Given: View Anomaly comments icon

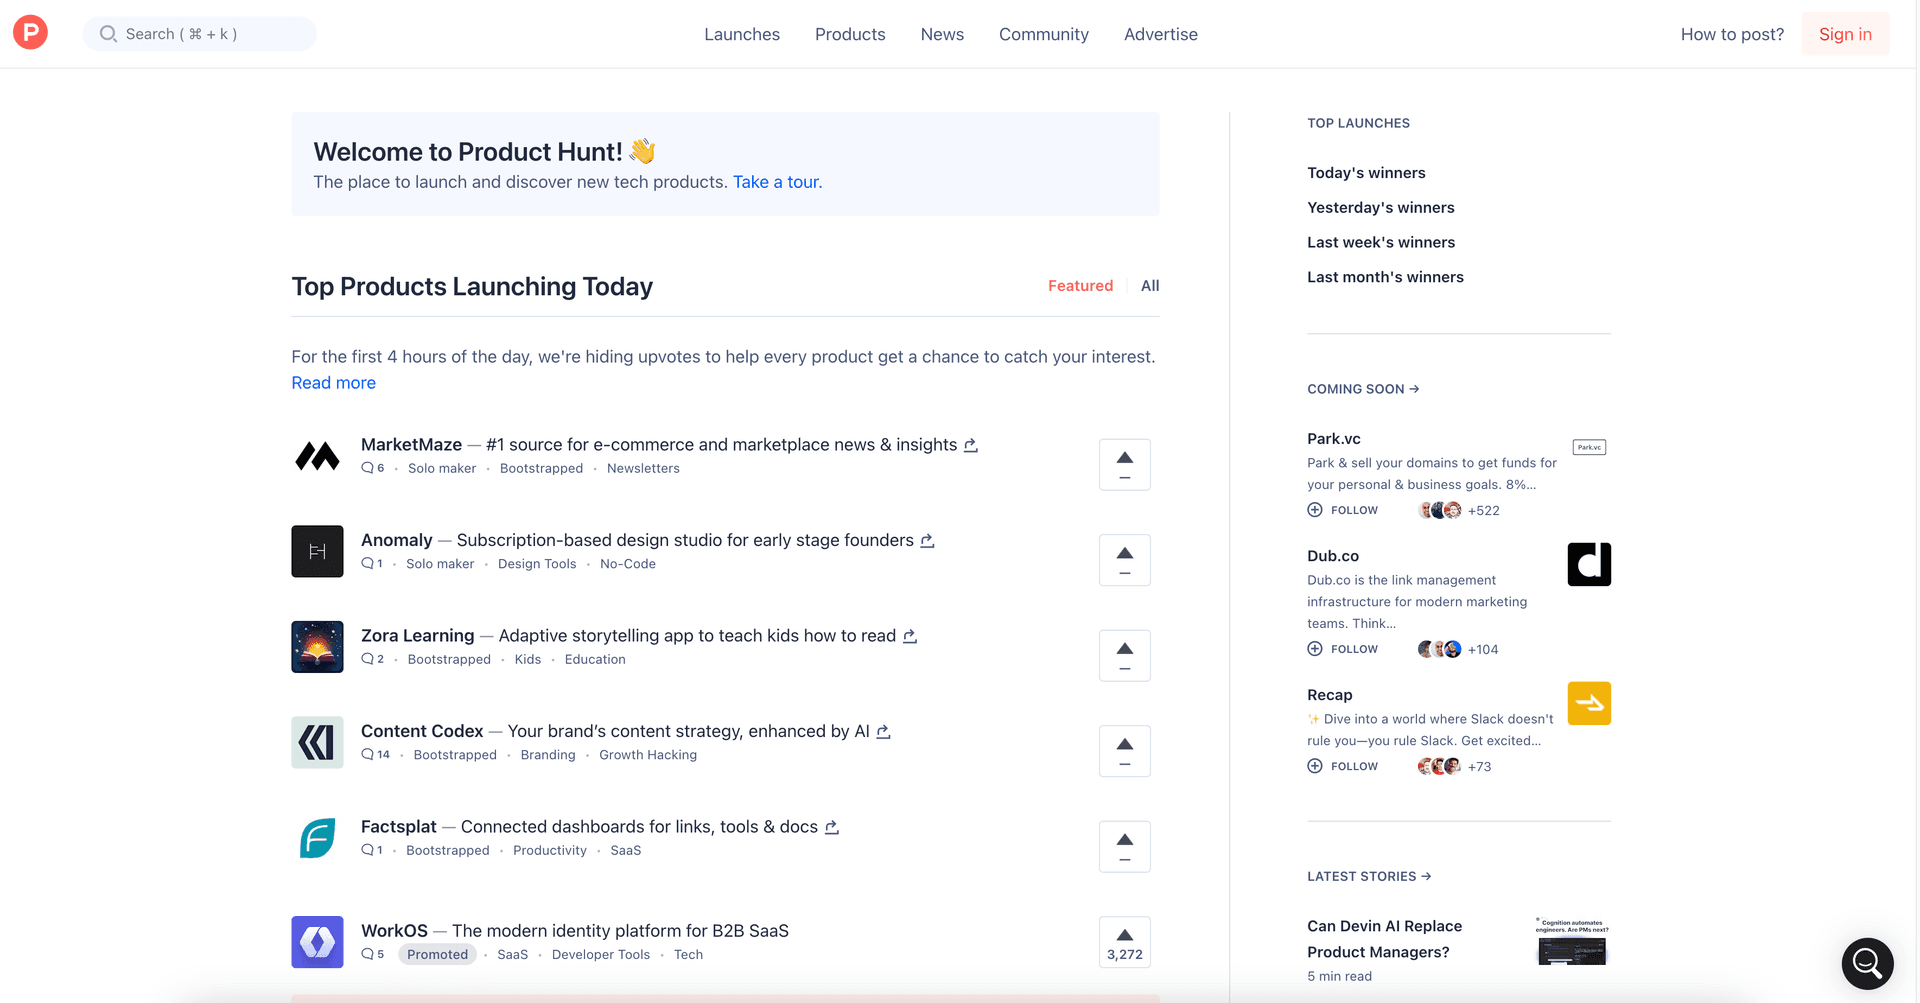Looking at the screenshot, I should 367,564.
